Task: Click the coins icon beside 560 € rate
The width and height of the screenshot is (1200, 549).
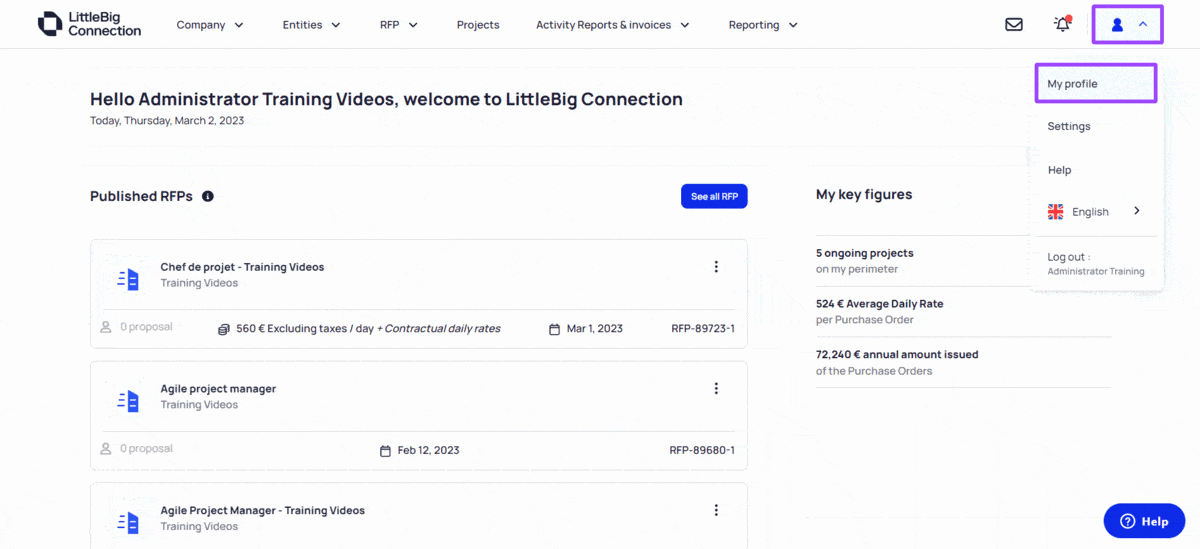Action: [x=224, y=329]
